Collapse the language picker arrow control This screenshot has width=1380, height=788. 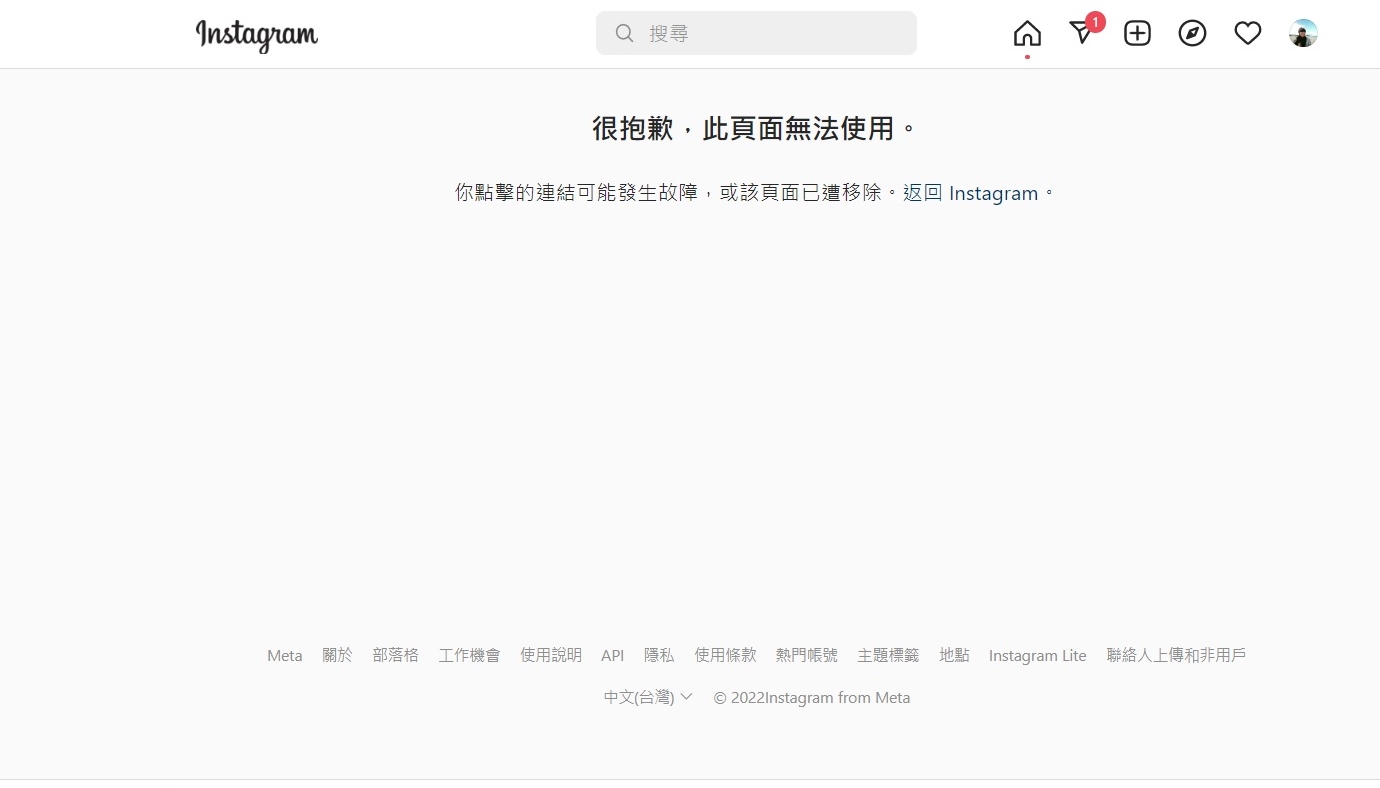686,697
